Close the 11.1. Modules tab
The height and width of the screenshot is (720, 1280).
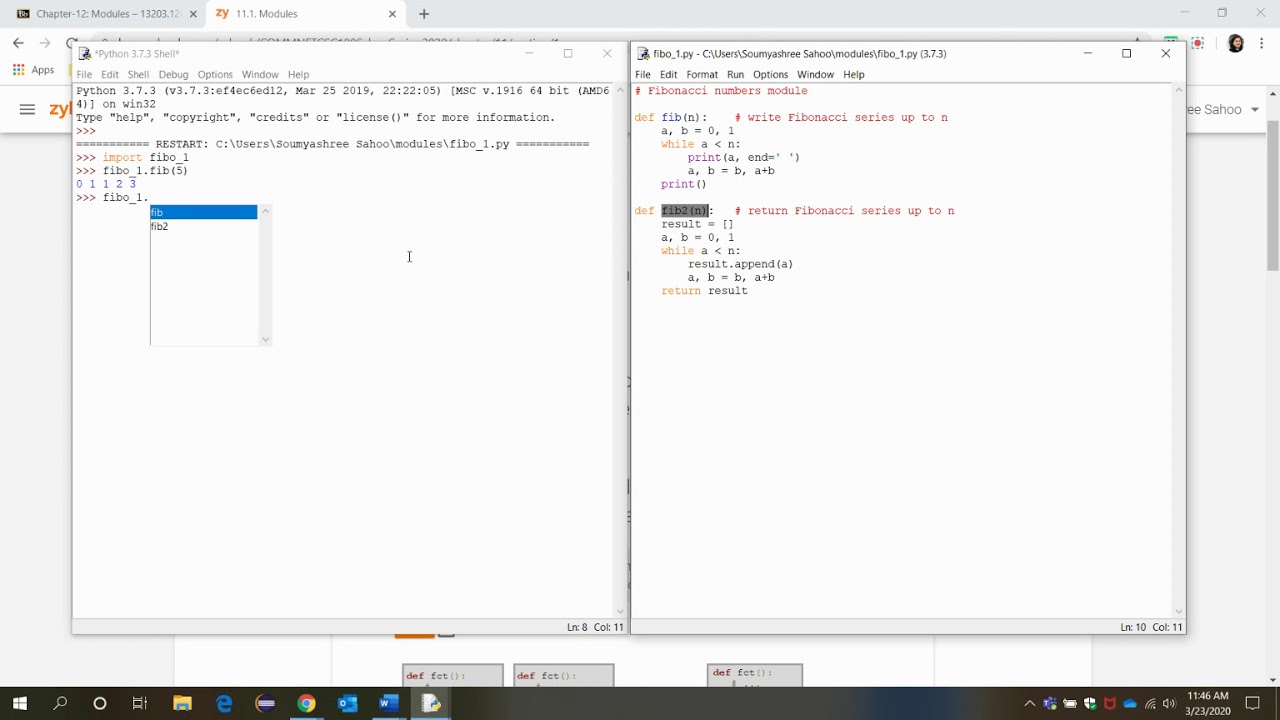pos(392,14)
